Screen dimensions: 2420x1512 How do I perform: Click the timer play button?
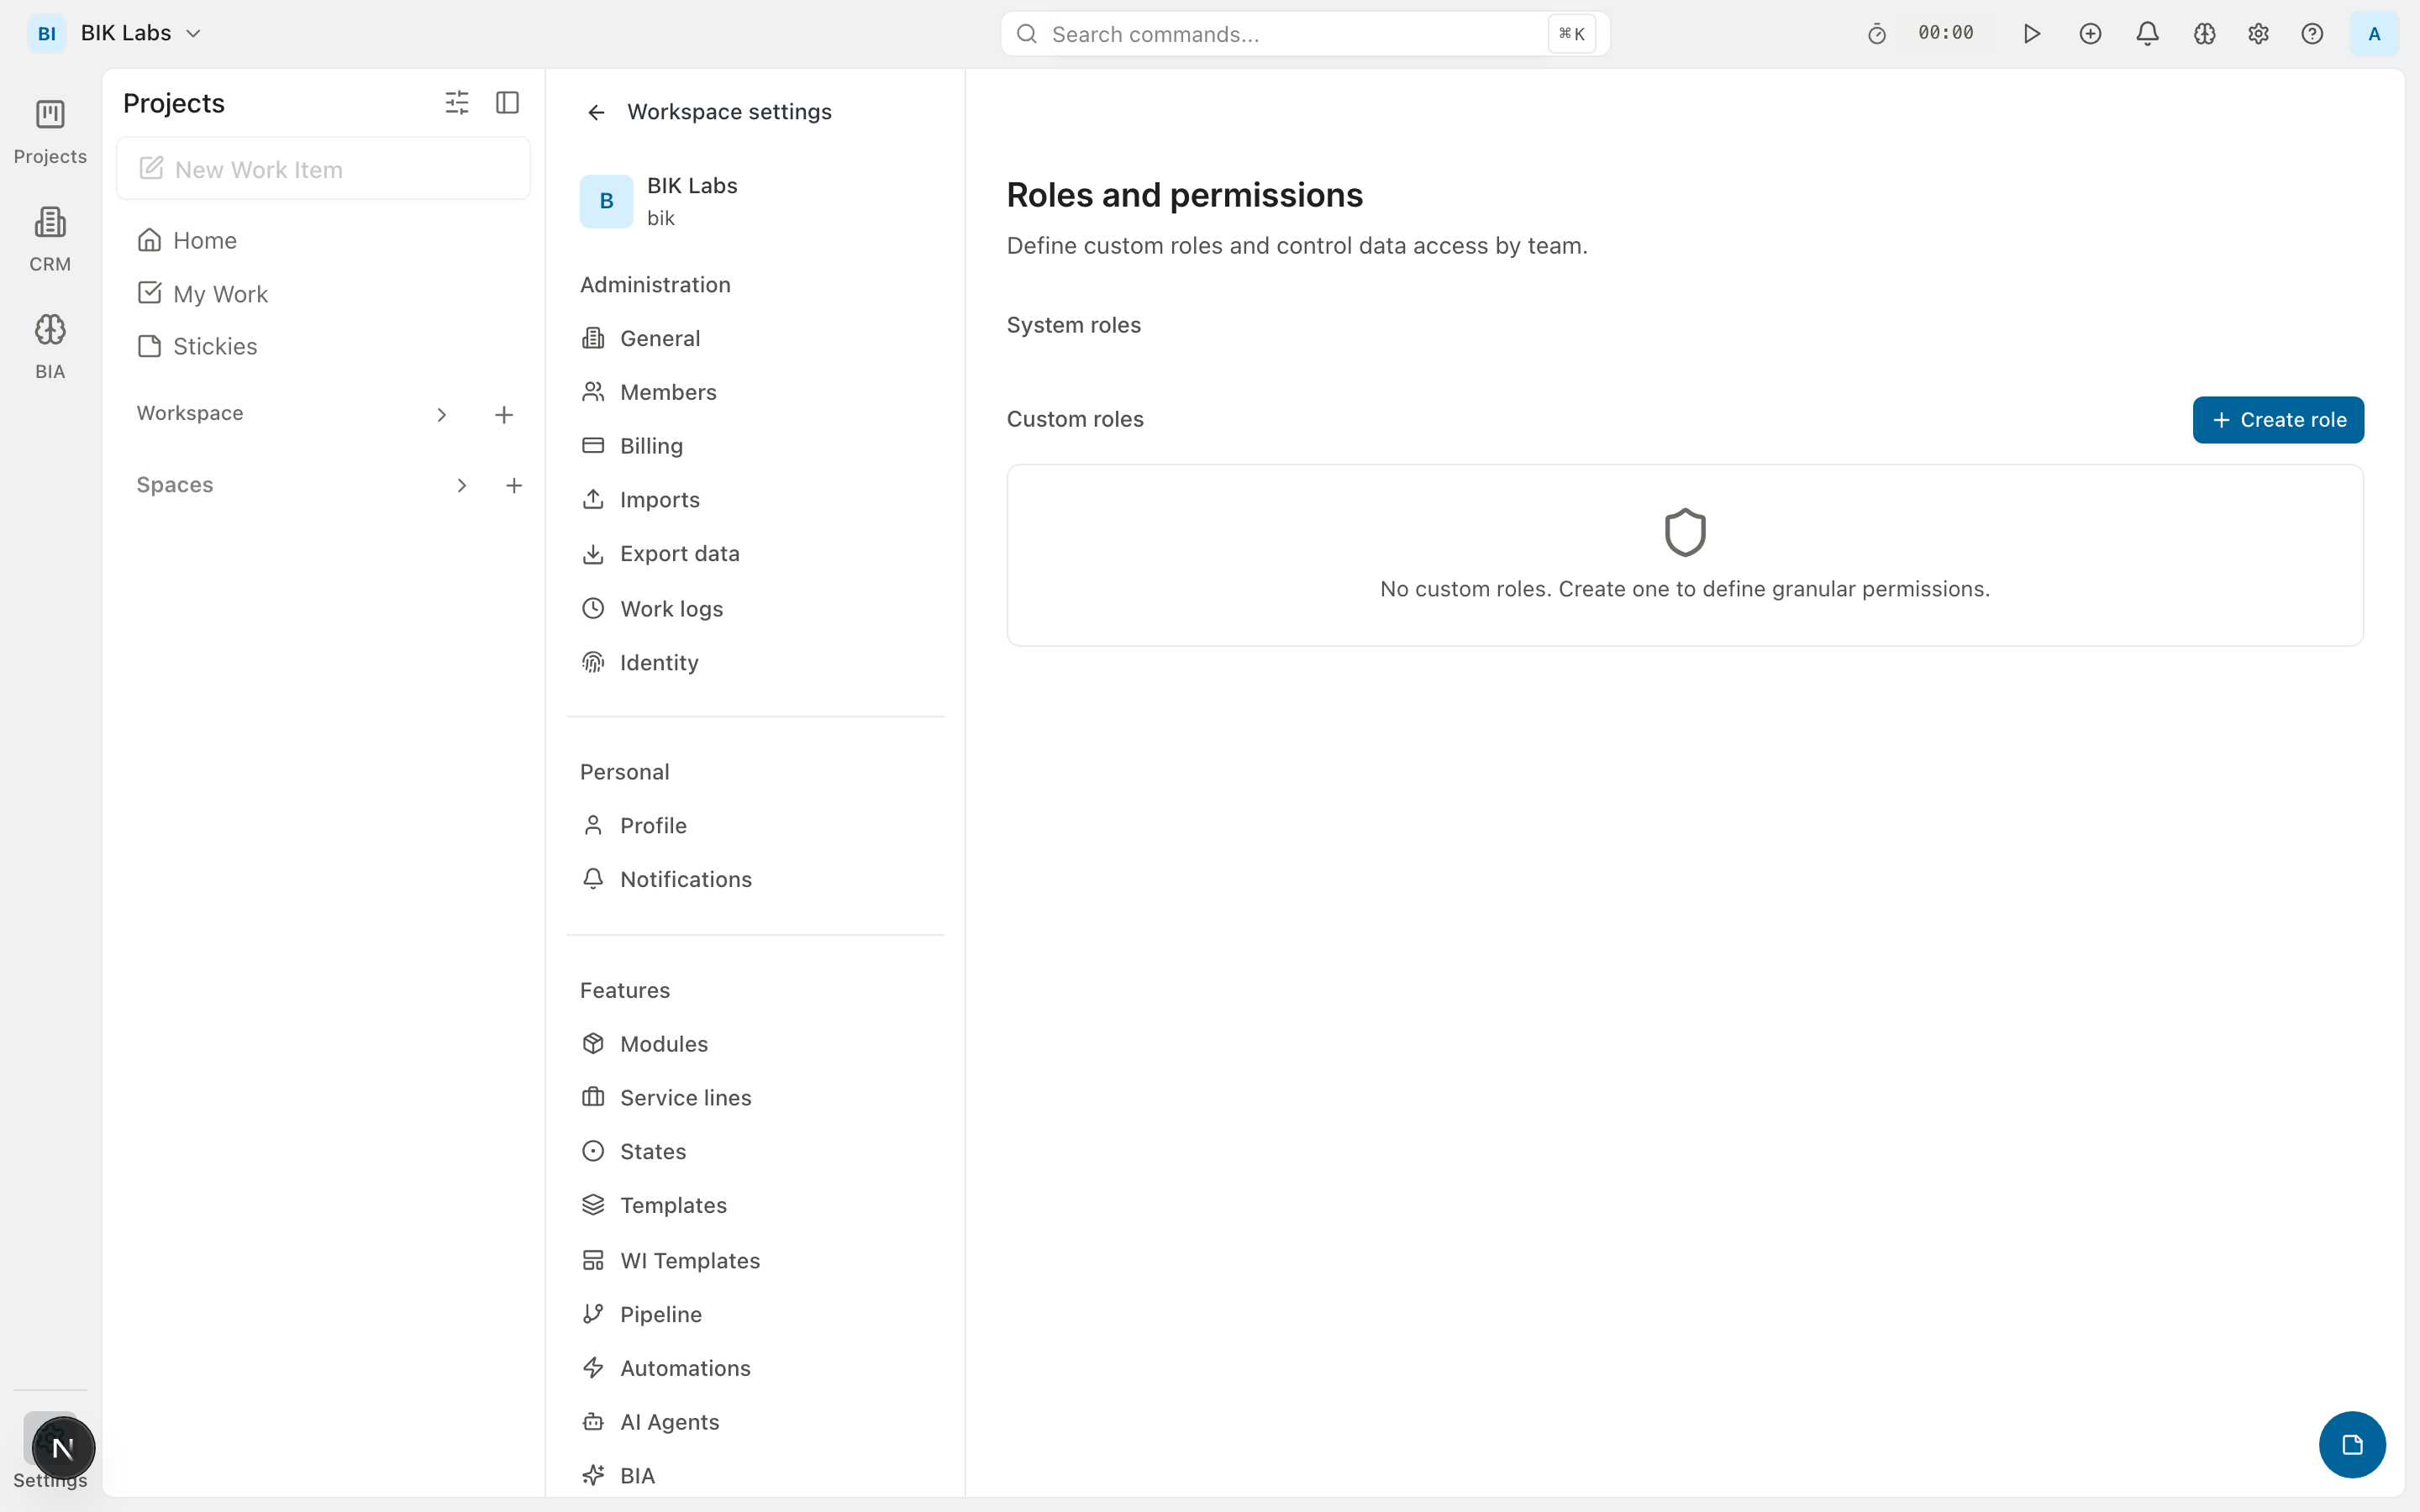coord(2031,34)
